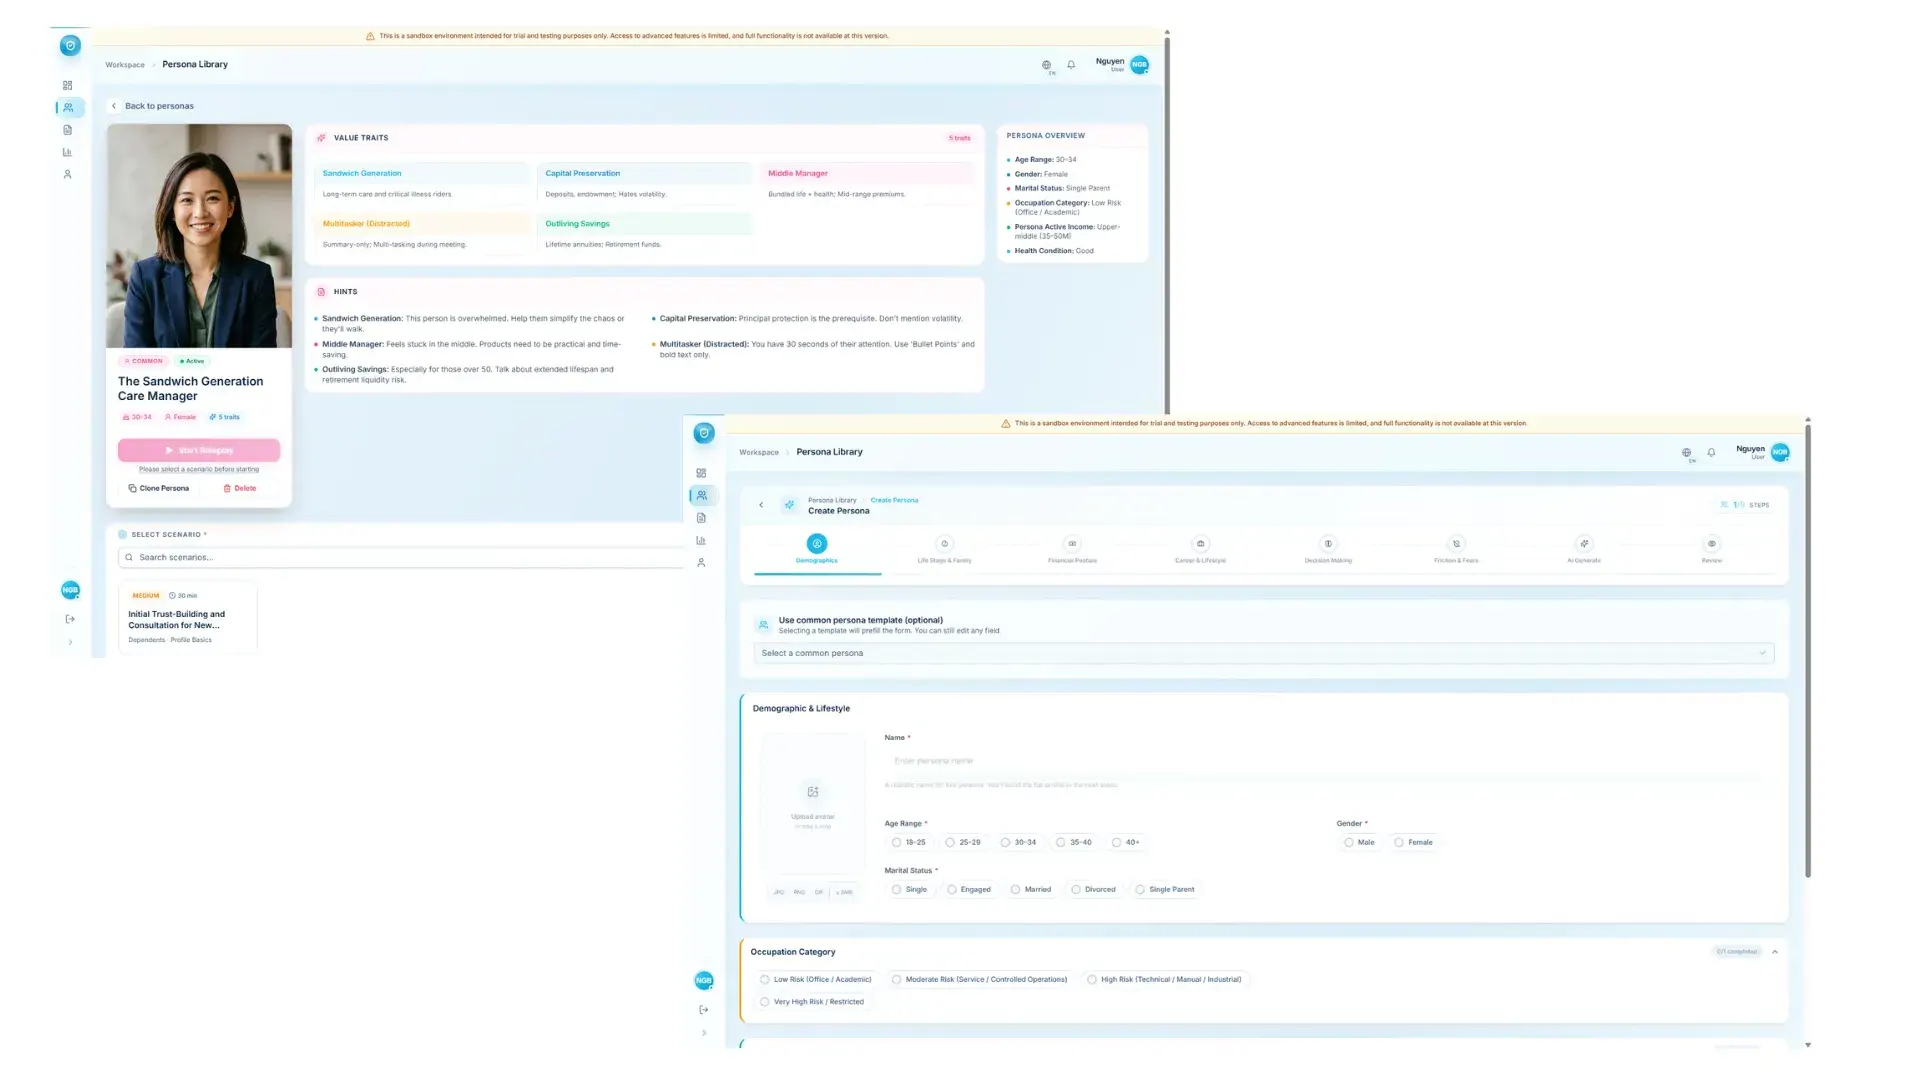The image size is (1920, 1080).
Task: Click the Upload avatar image icon
Action: (813, 792)
